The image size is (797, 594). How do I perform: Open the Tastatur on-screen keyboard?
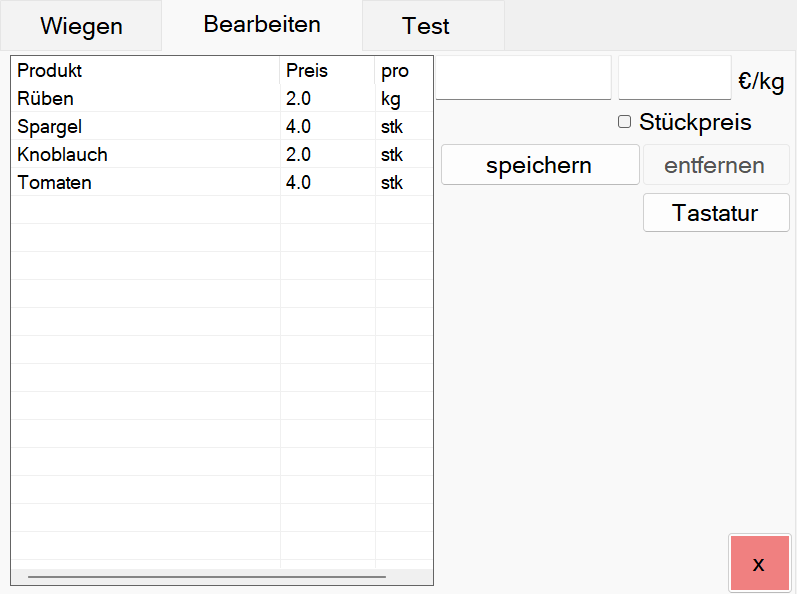[715, 213]
